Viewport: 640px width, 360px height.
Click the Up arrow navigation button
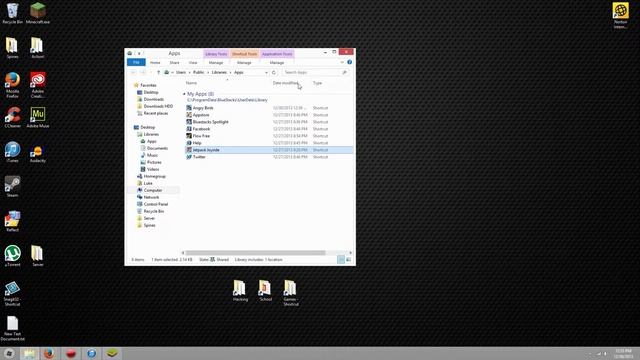coord(158,72)
